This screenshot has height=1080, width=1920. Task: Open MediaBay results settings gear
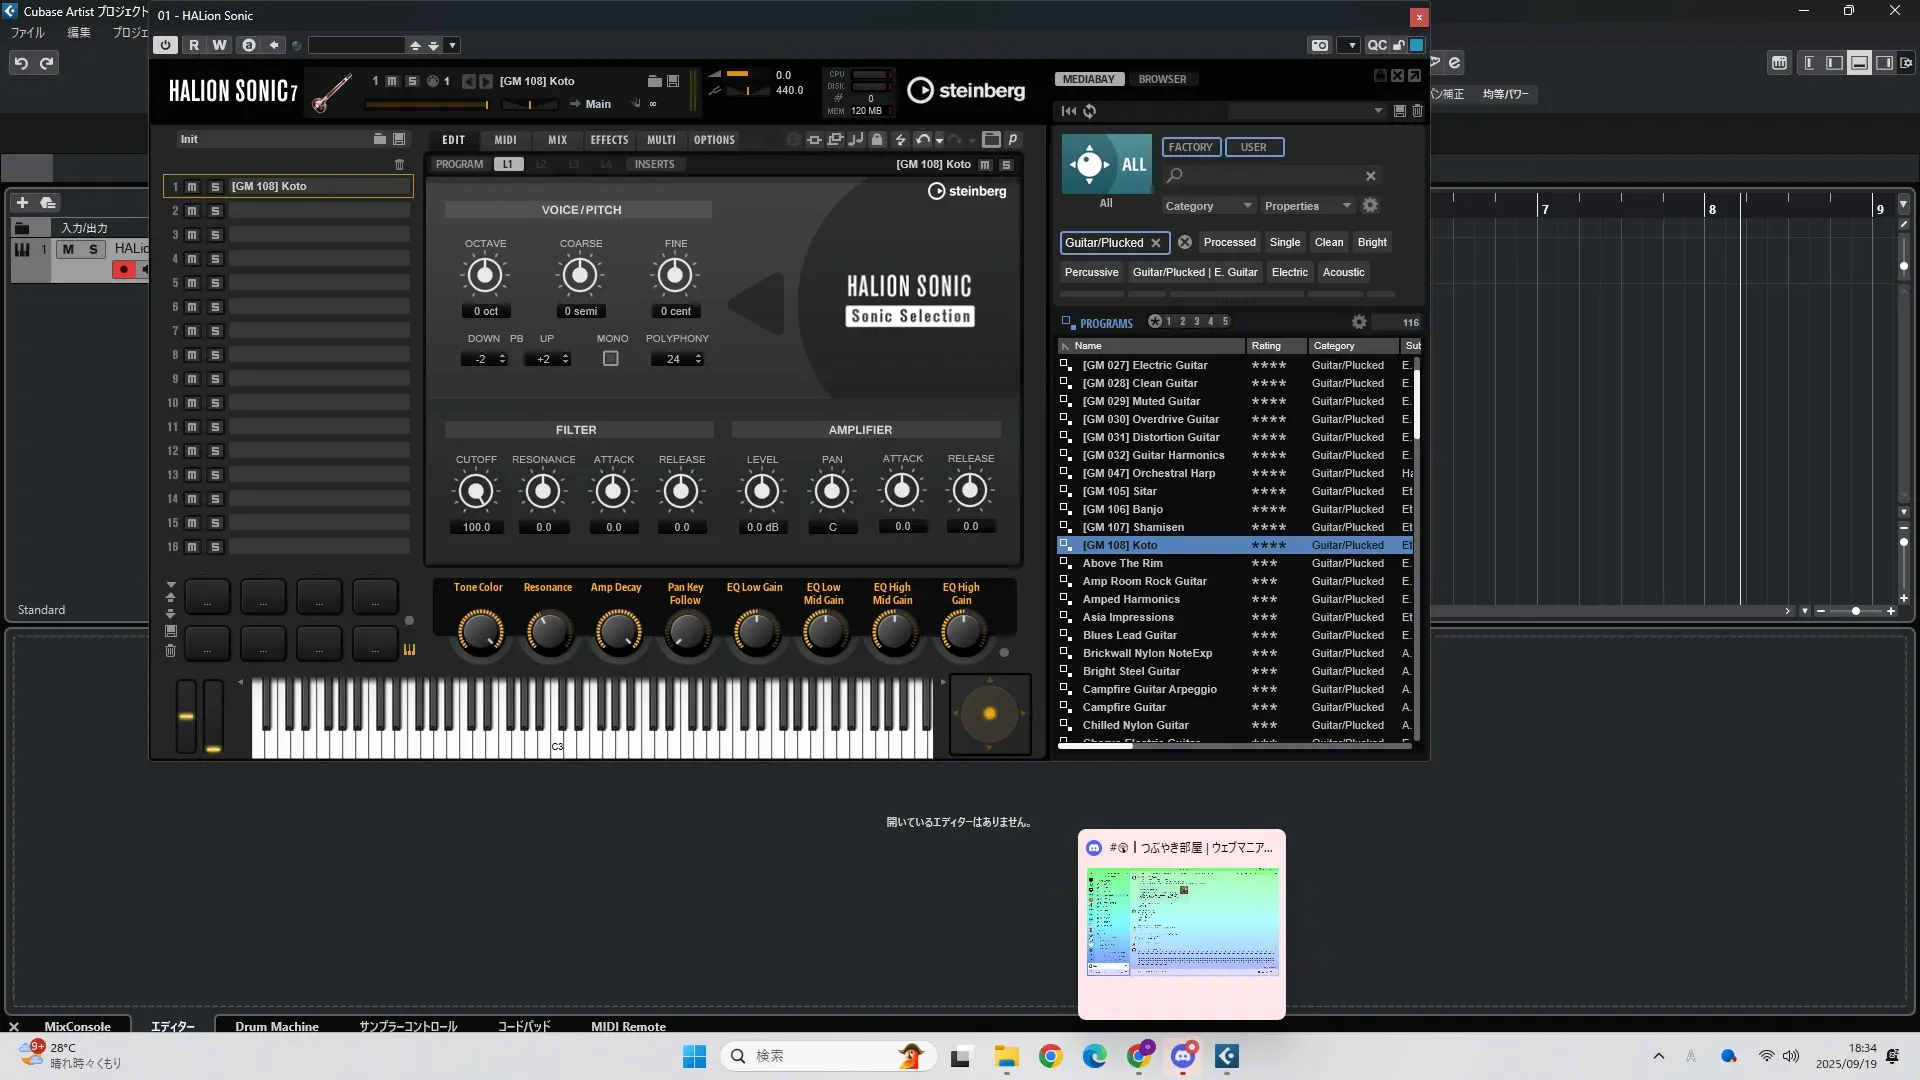pyautogui.click(x=1358, y=322)
